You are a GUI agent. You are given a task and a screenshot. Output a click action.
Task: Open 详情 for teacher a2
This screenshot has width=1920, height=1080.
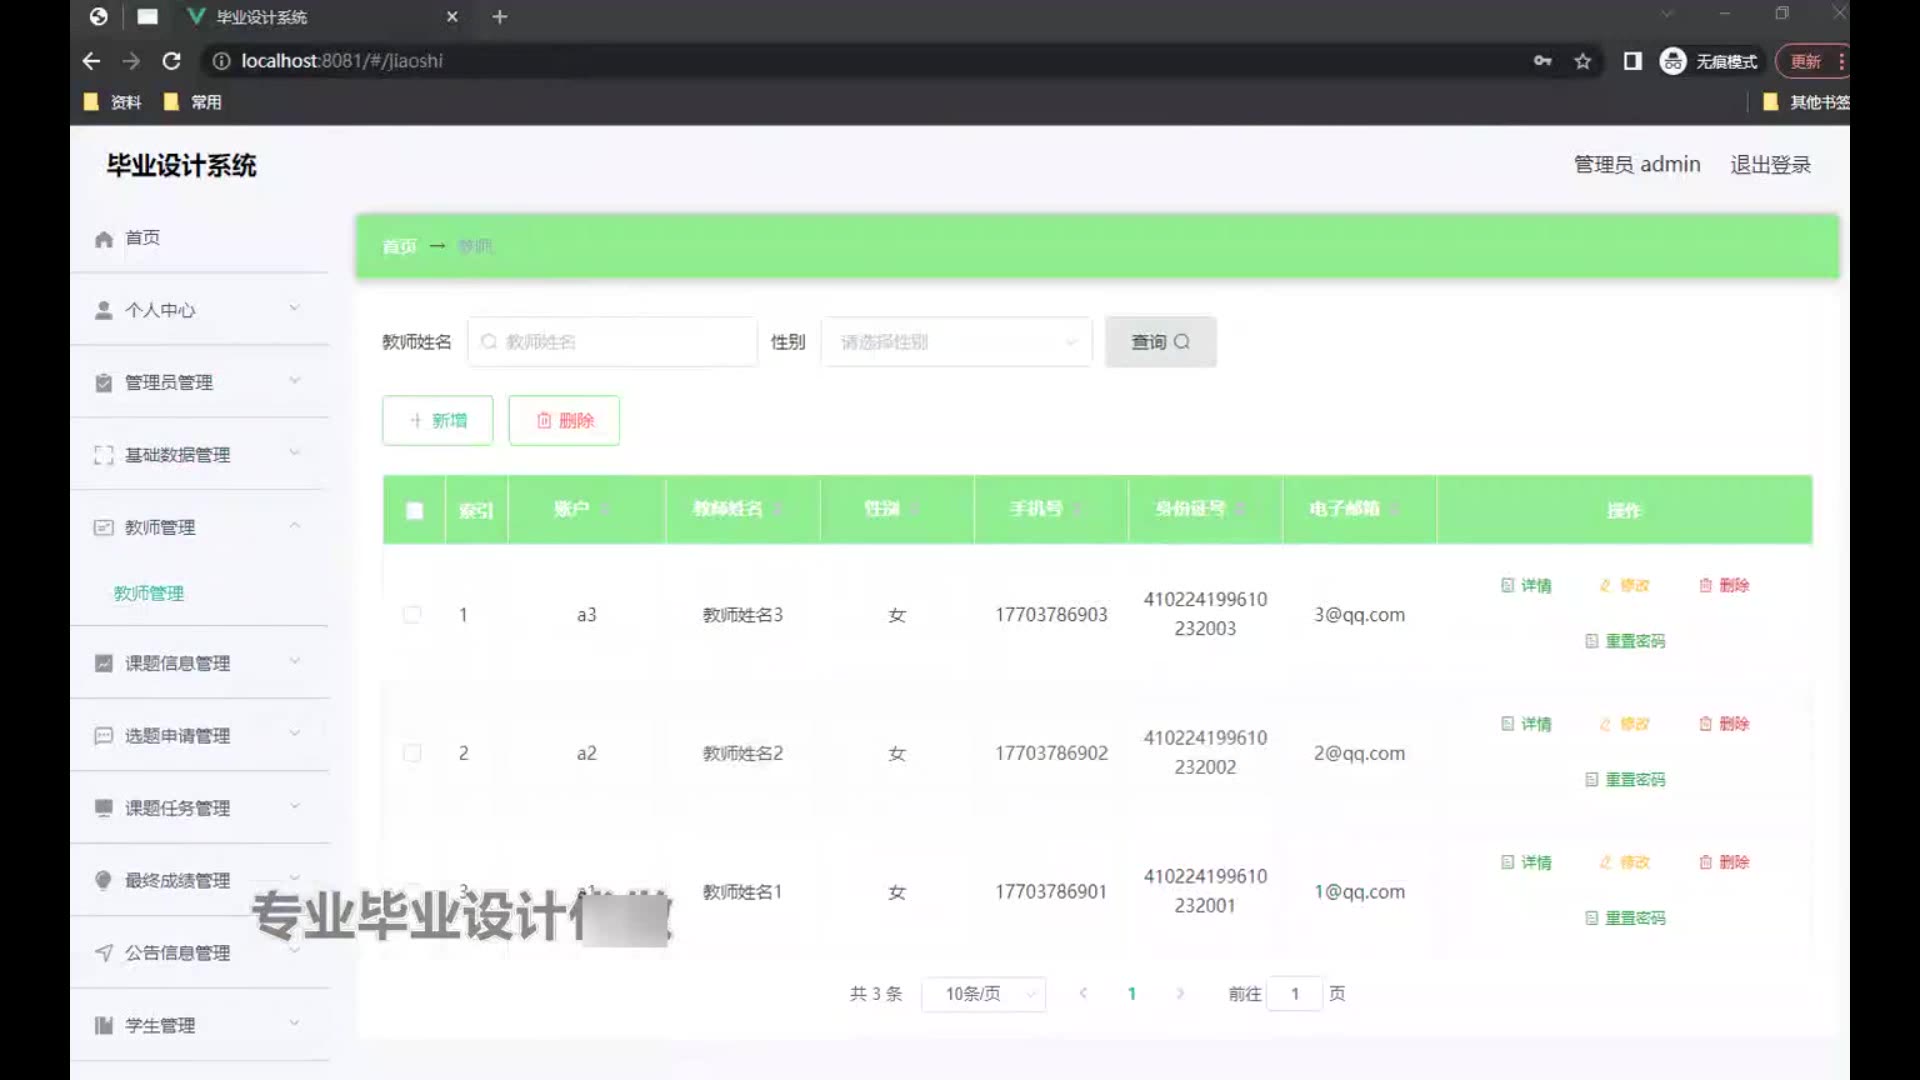[x=1526, y=724]
